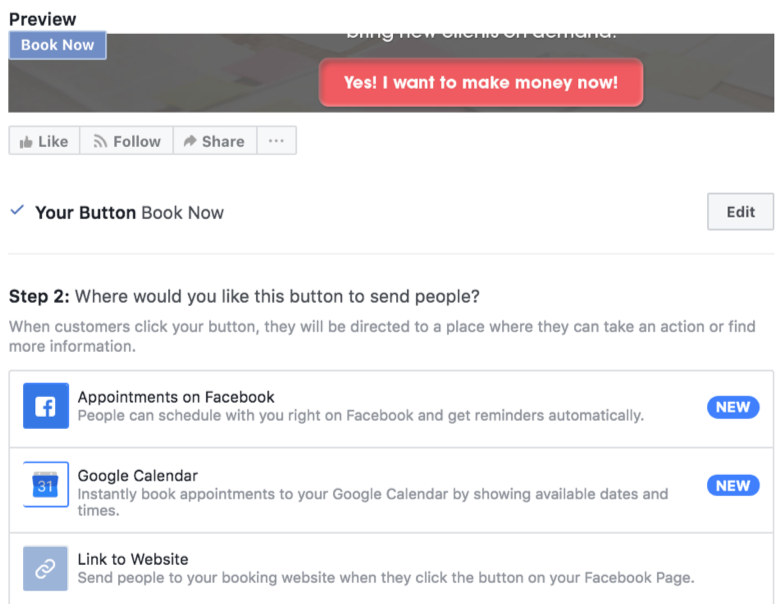Click the Google Calendar icon
This screenshot has width=775, height=604.
[46, 485]
